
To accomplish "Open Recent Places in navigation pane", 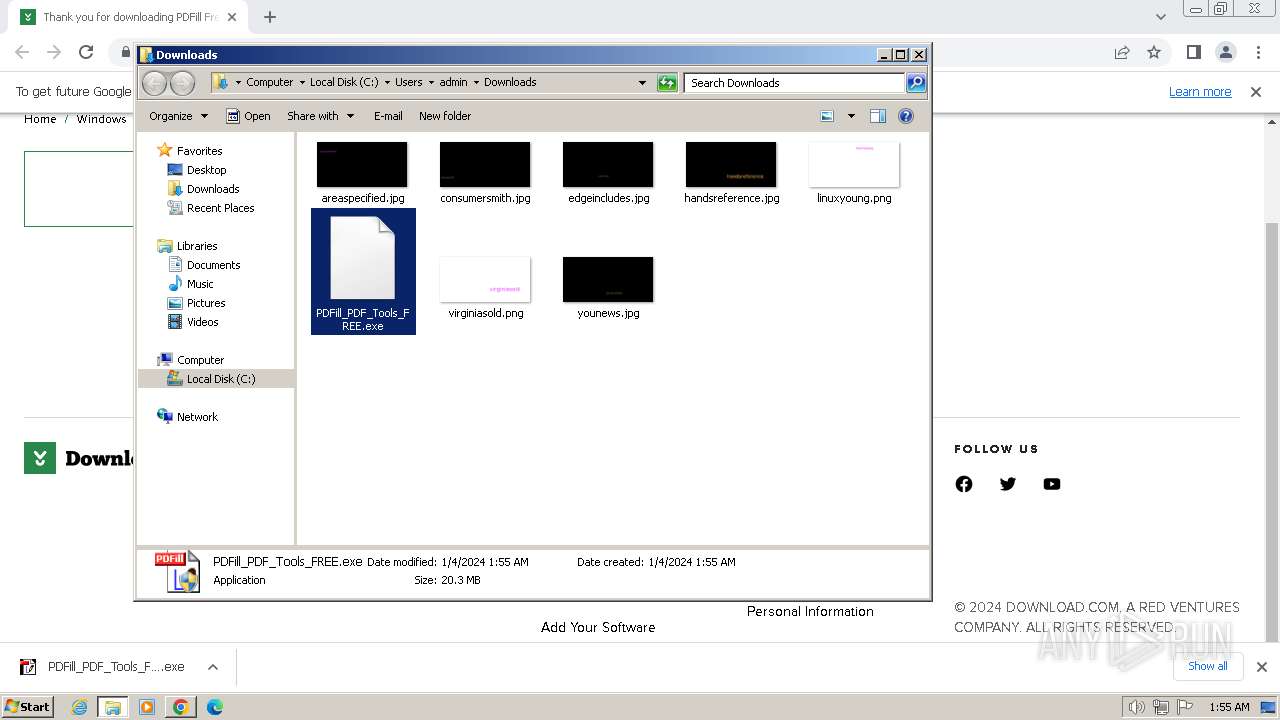I will (220, 208).
